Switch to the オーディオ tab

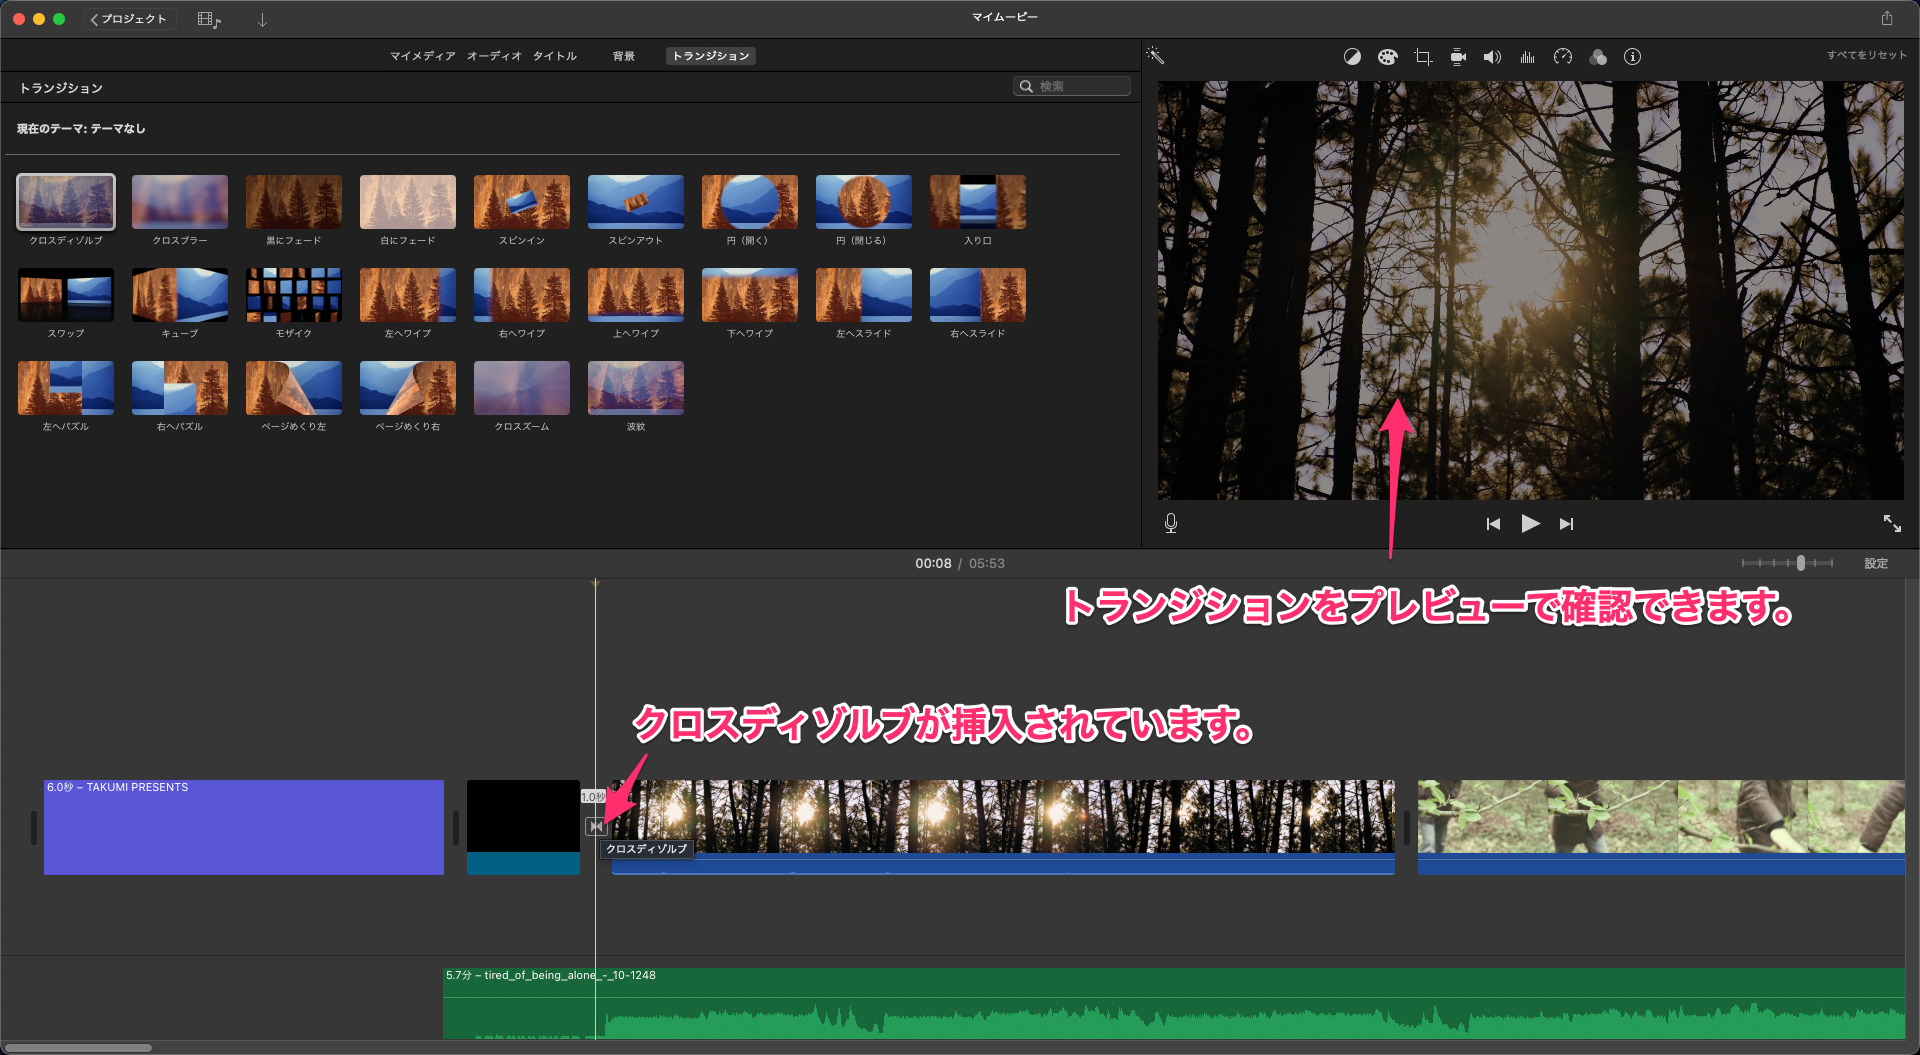(x=494, y=56)
